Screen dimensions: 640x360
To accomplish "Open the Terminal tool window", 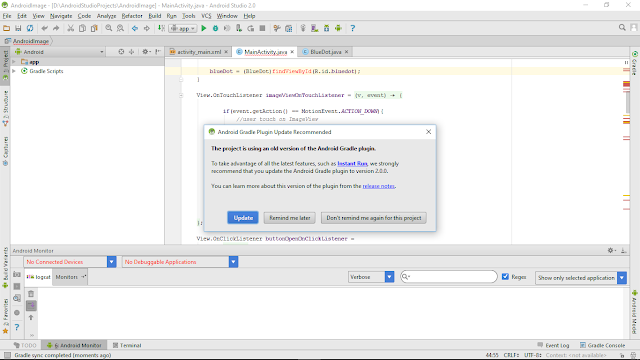I will [127, 345].
